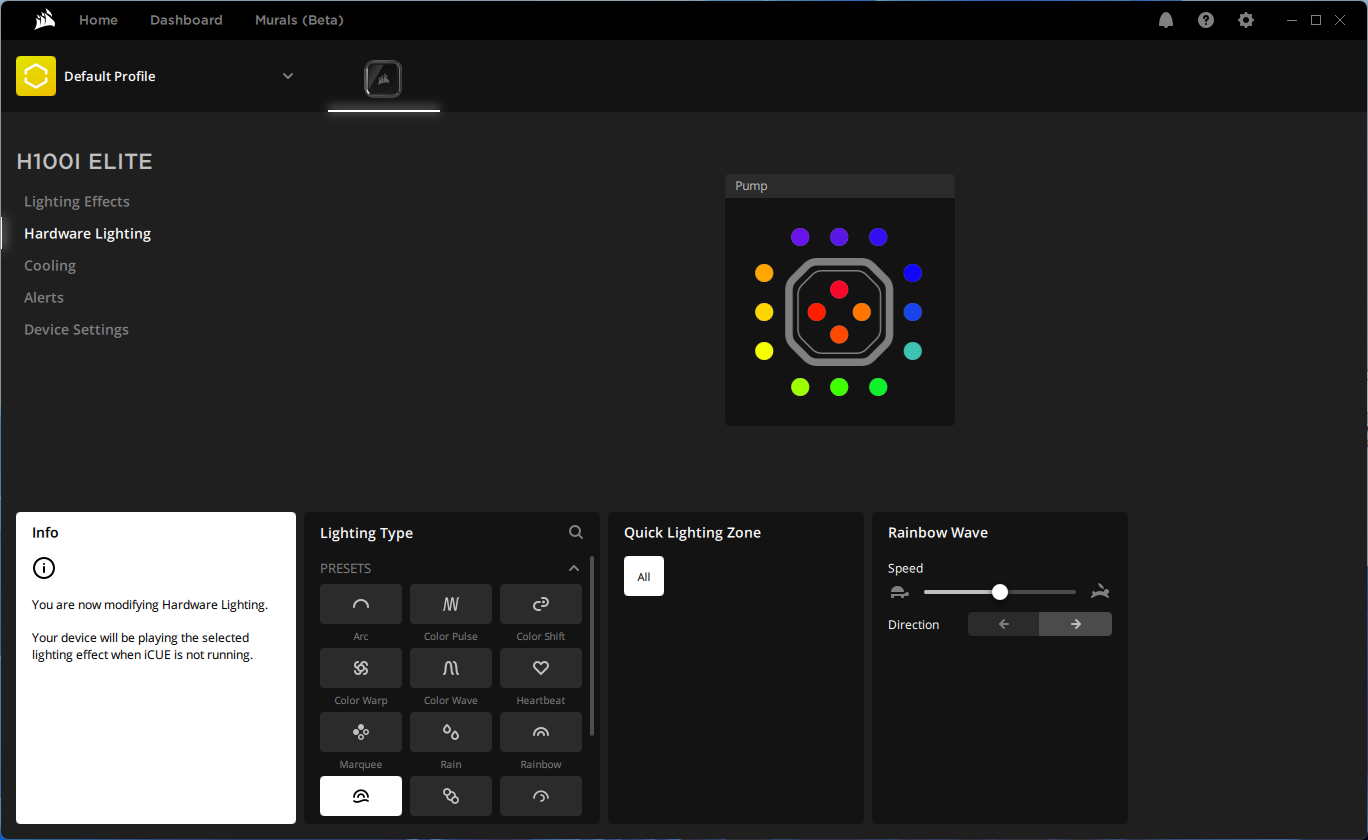Choose the Arc lighting preset
This screenshot has height=840, width=1368.
click(x=361, y=604)
